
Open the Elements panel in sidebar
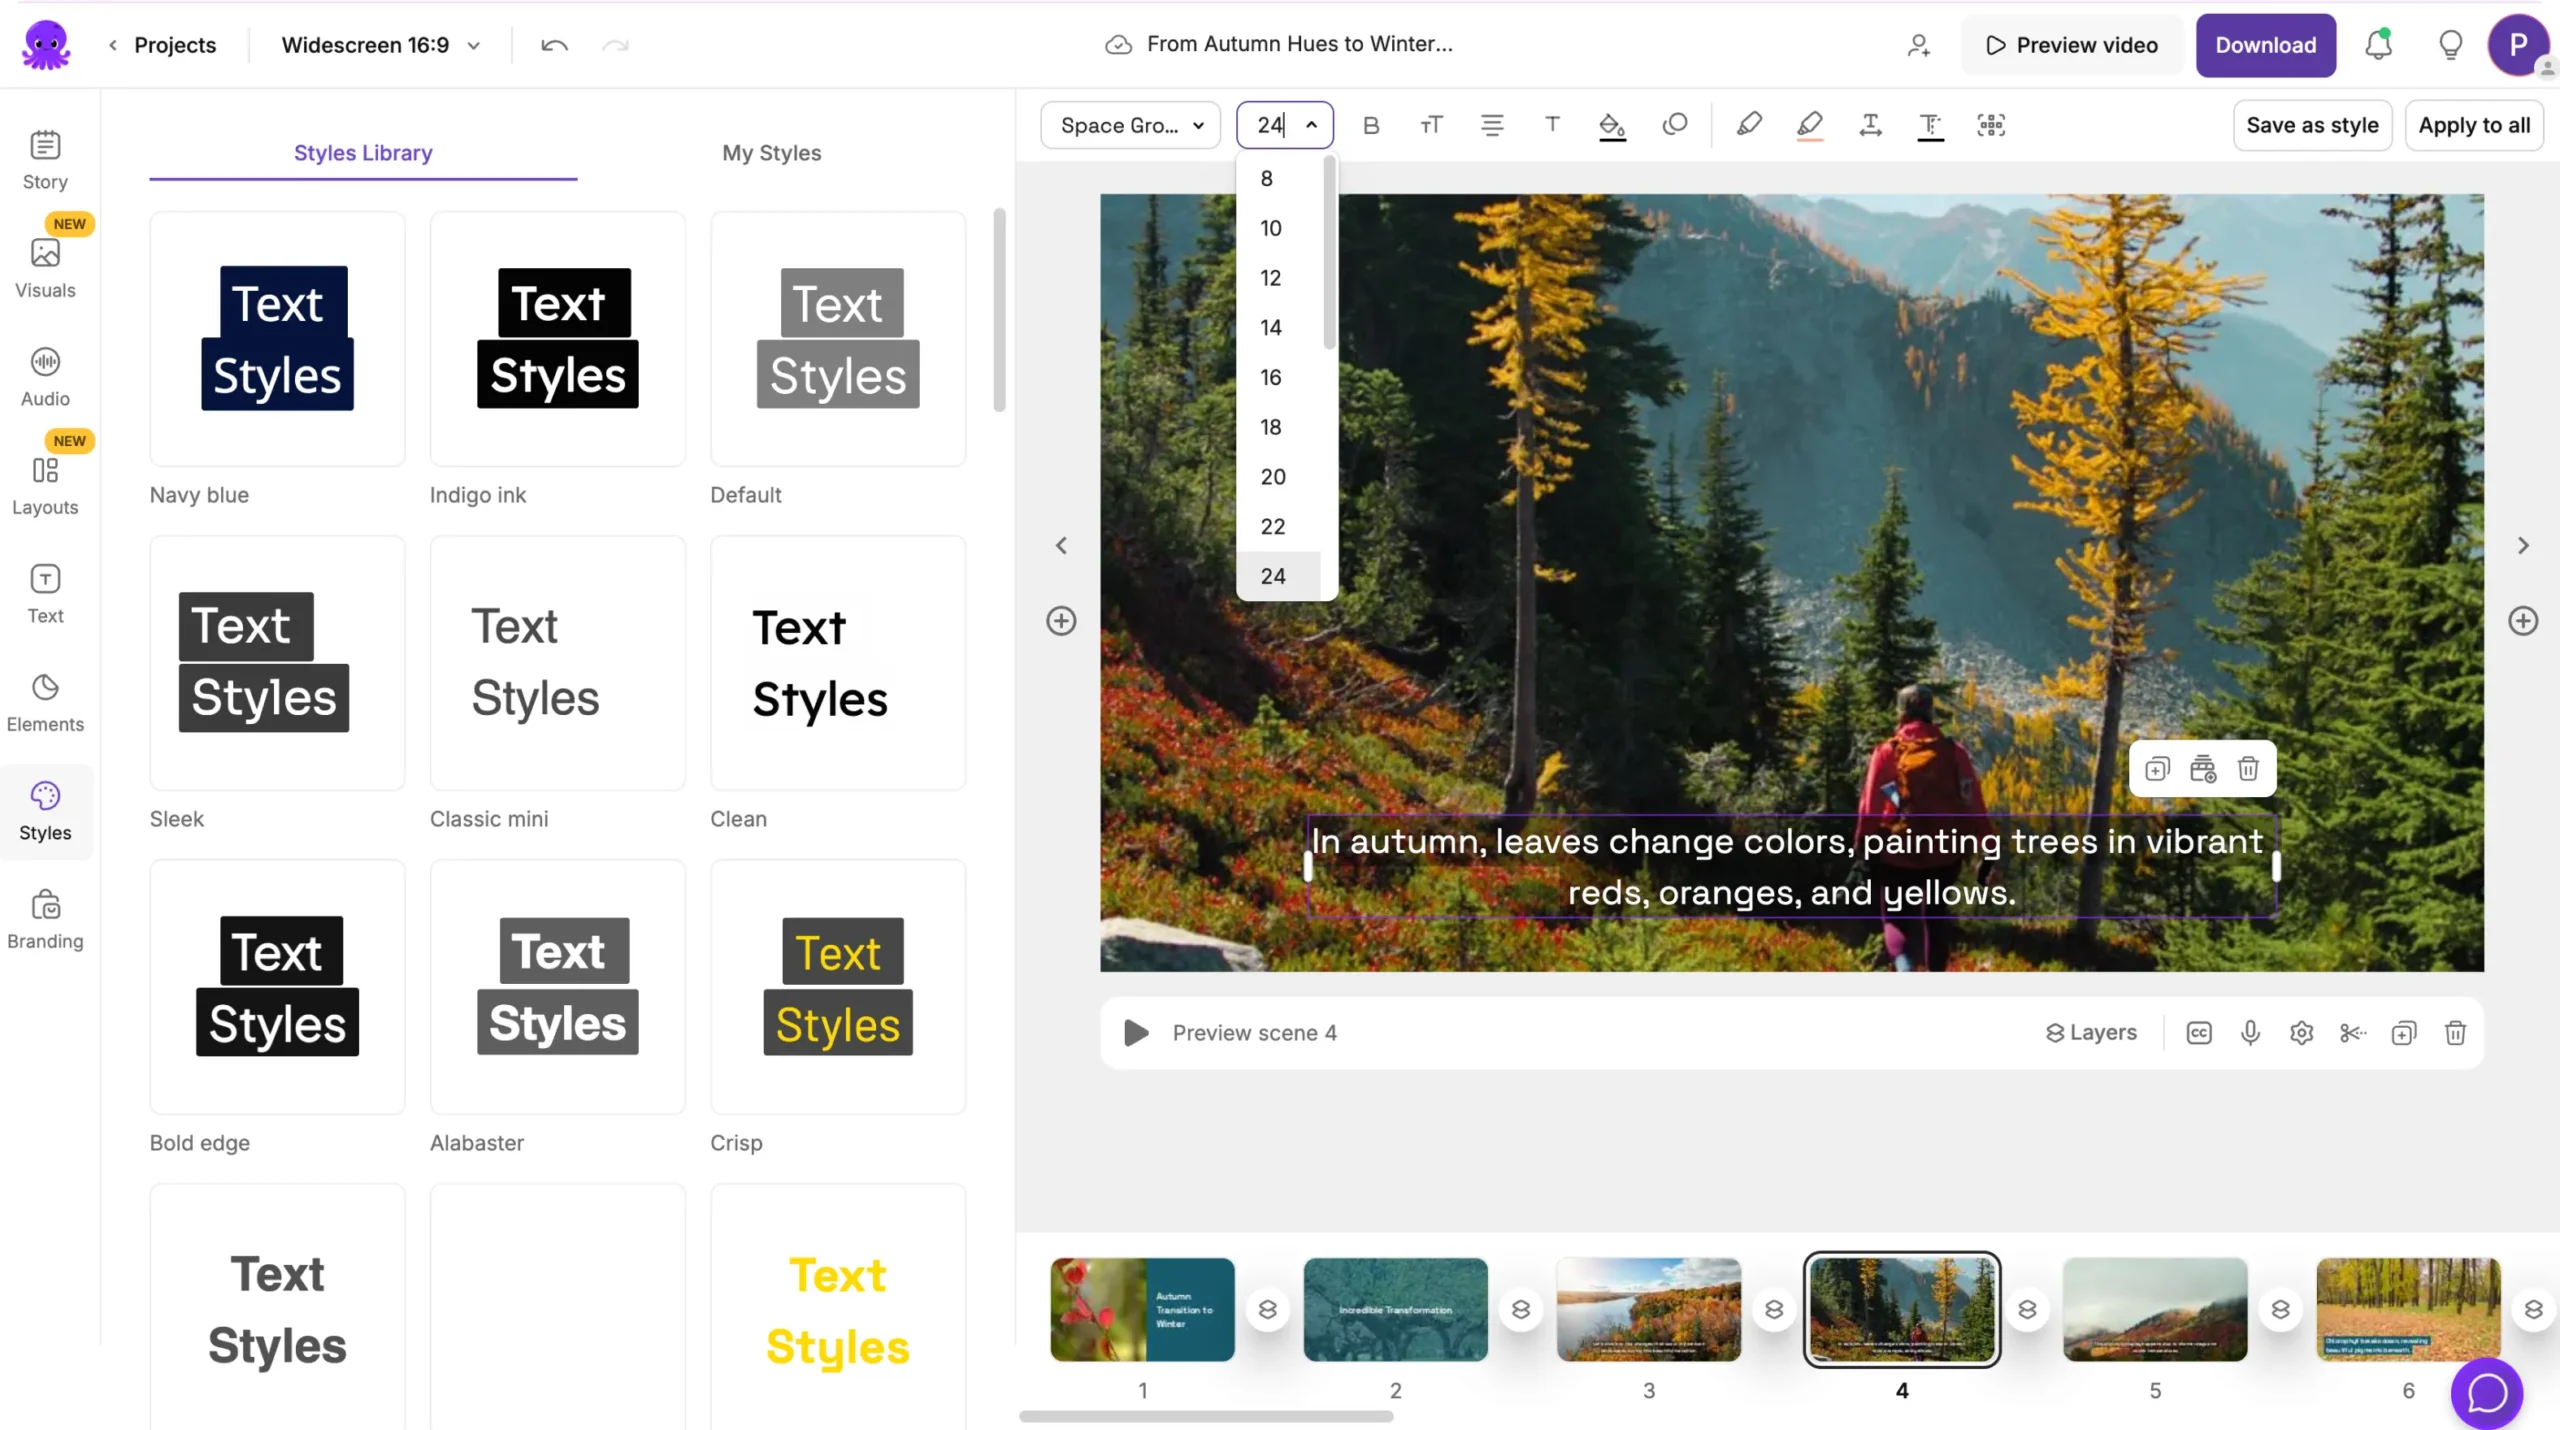45,702
